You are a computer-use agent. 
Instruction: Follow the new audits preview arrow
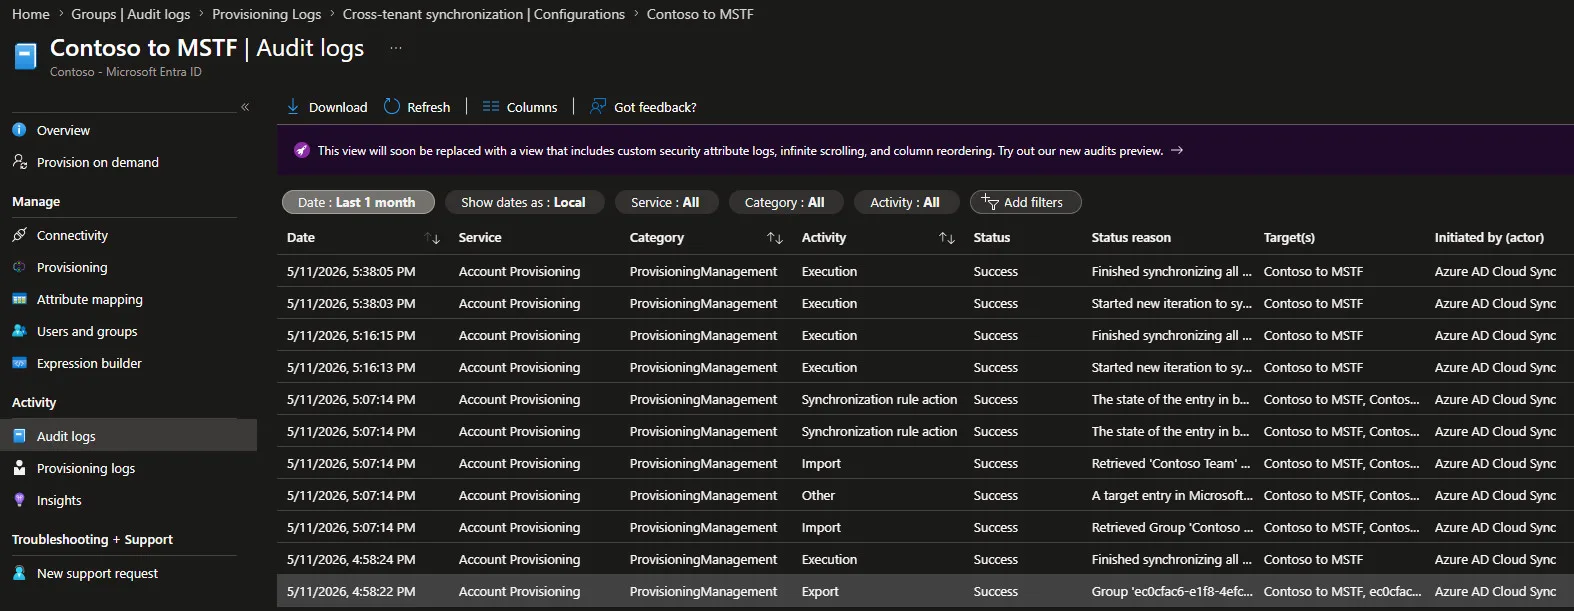tap(1177, 150)
